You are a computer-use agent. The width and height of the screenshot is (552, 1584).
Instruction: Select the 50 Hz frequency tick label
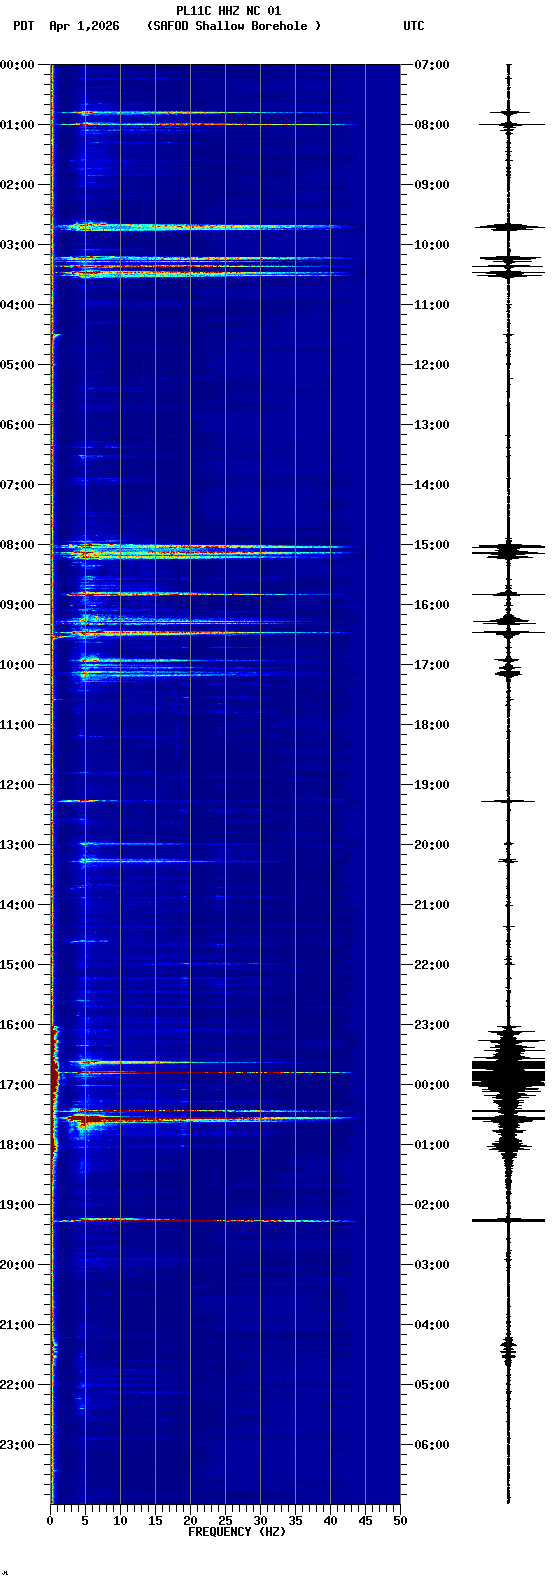pos(400,1521)
